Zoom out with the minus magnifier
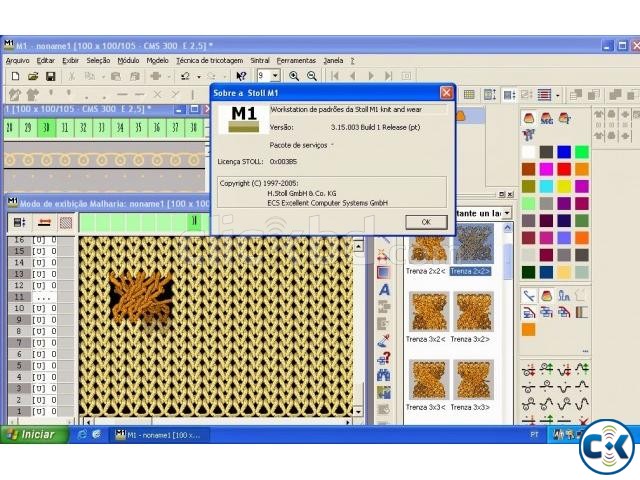The height and width of the screenshot is (480, 640). point(311,76)
